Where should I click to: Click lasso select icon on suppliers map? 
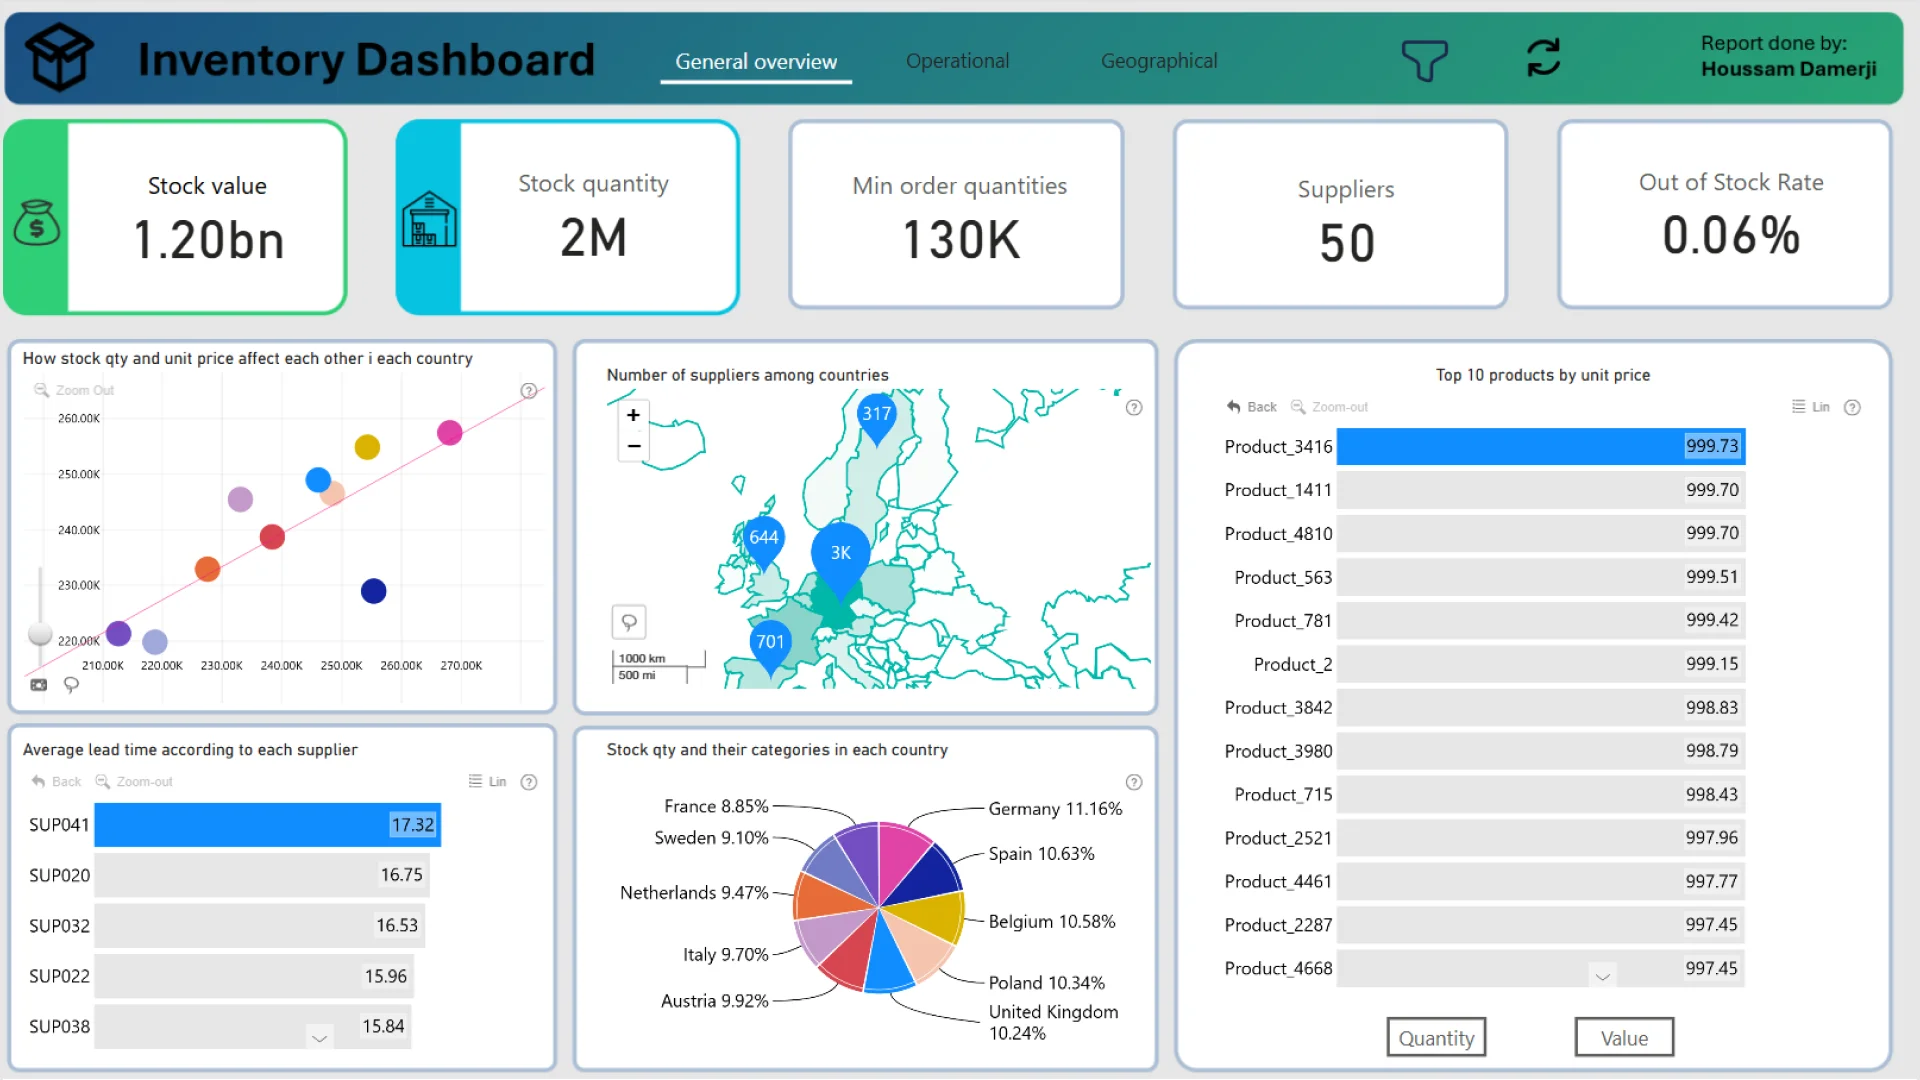(x=629, y=622)
